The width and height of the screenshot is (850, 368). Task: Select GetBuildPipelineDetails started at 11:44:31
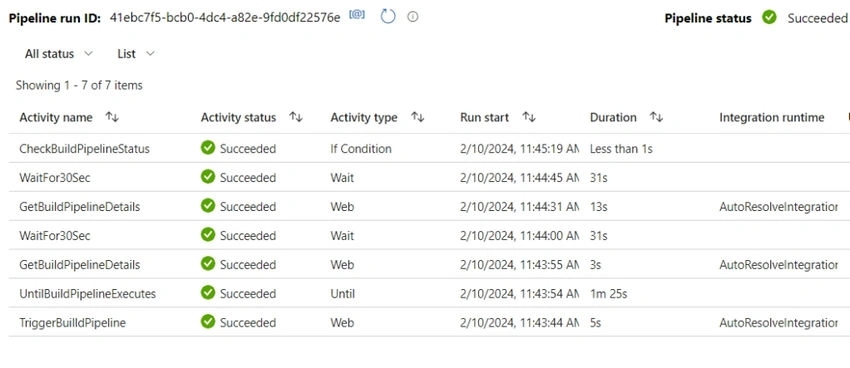click(x=80, y=207)
